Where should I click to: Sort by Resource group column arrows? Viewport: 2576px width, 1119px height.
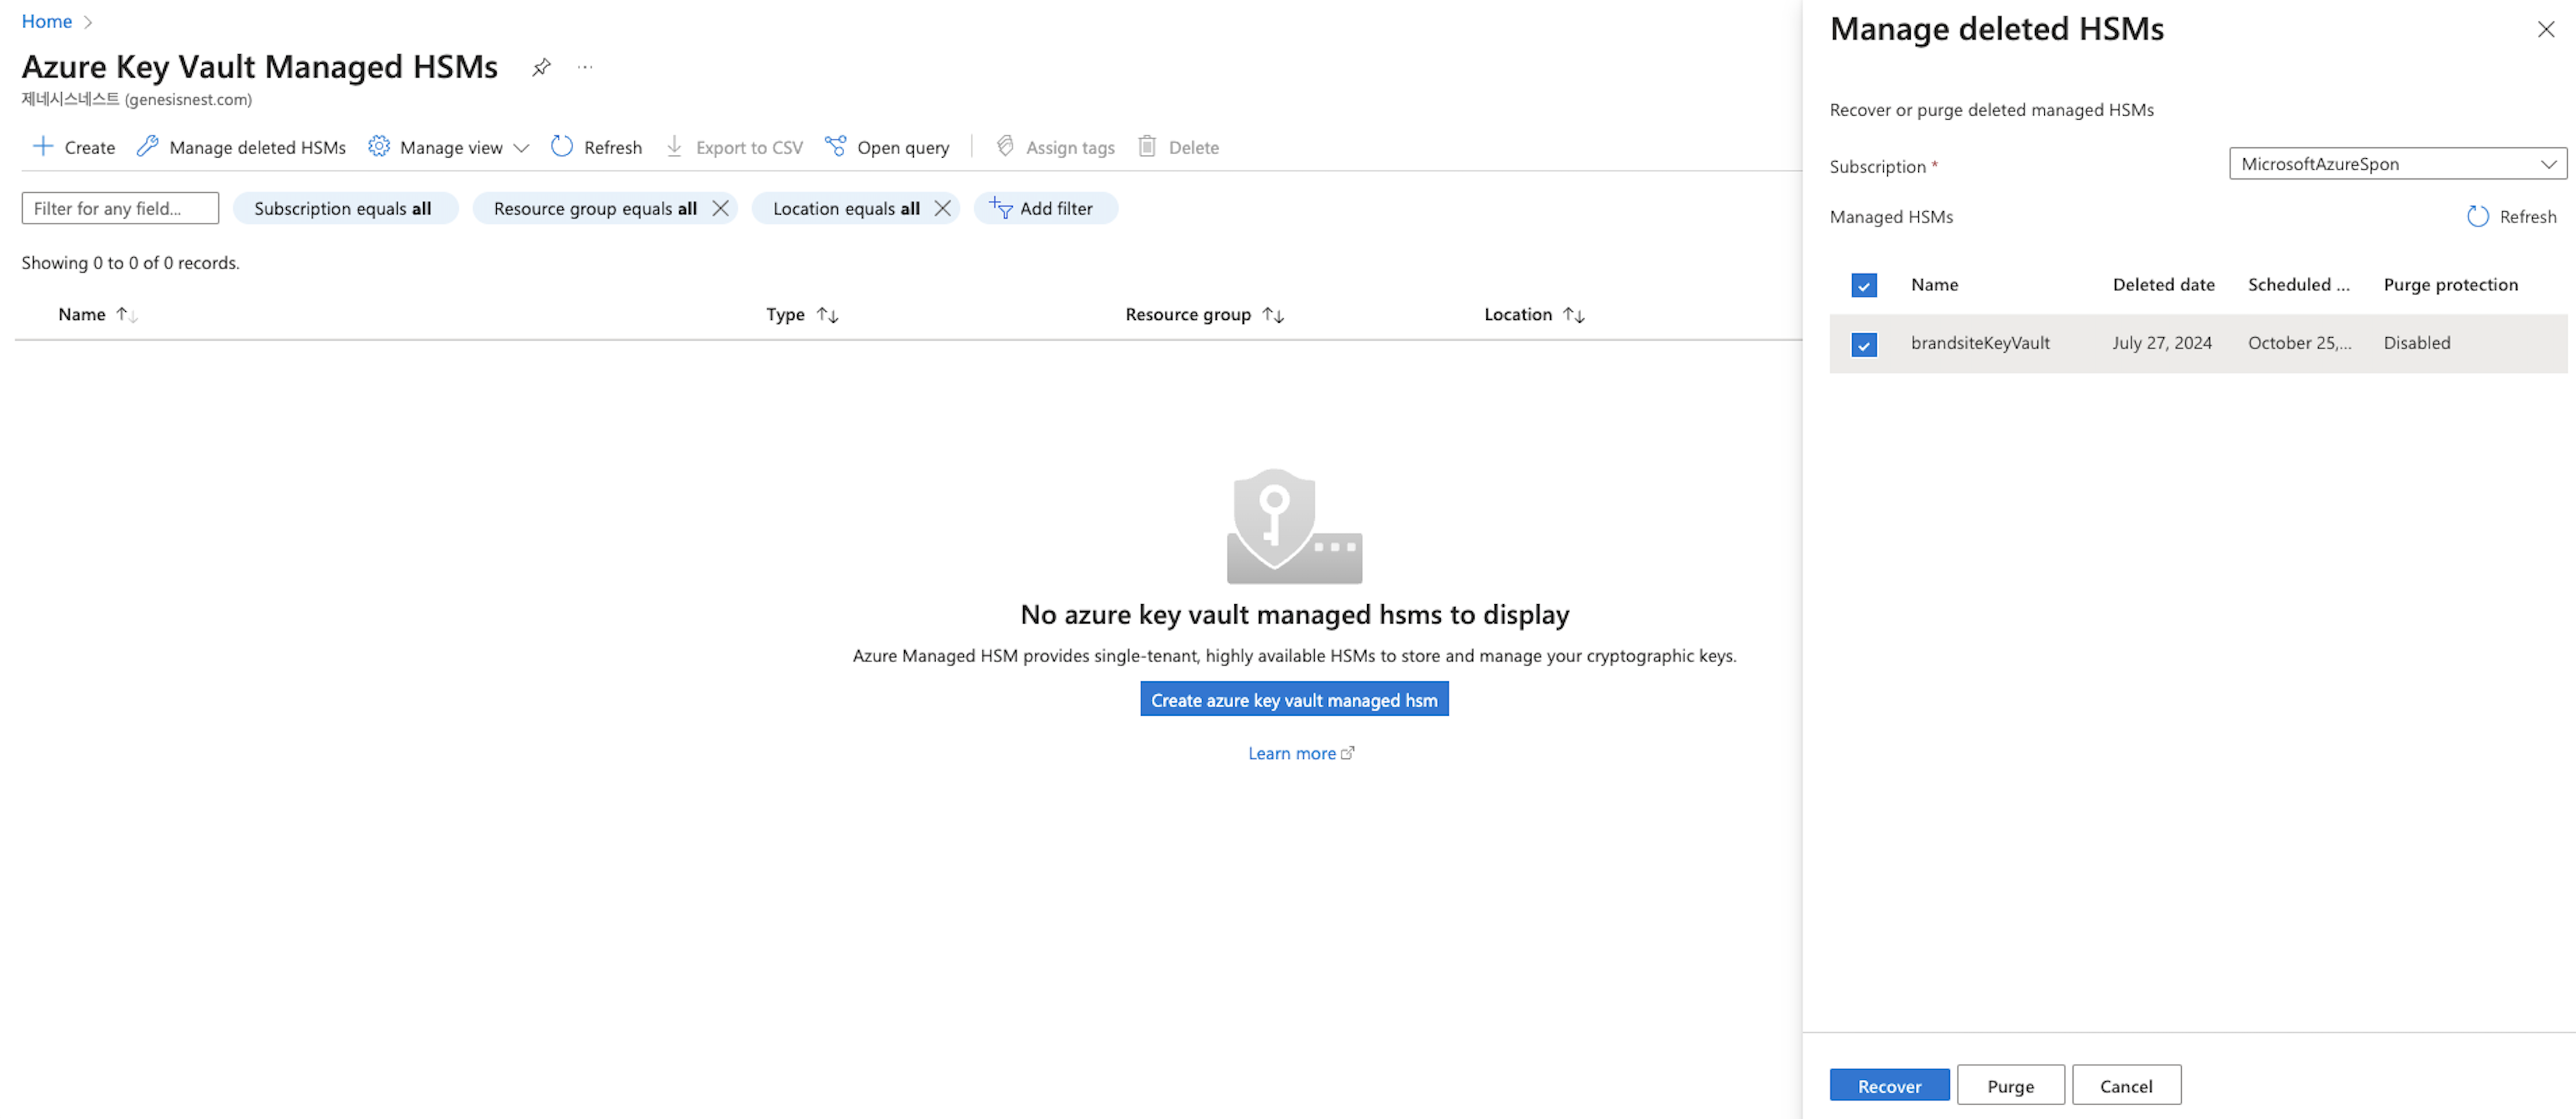click(1273, 314)
